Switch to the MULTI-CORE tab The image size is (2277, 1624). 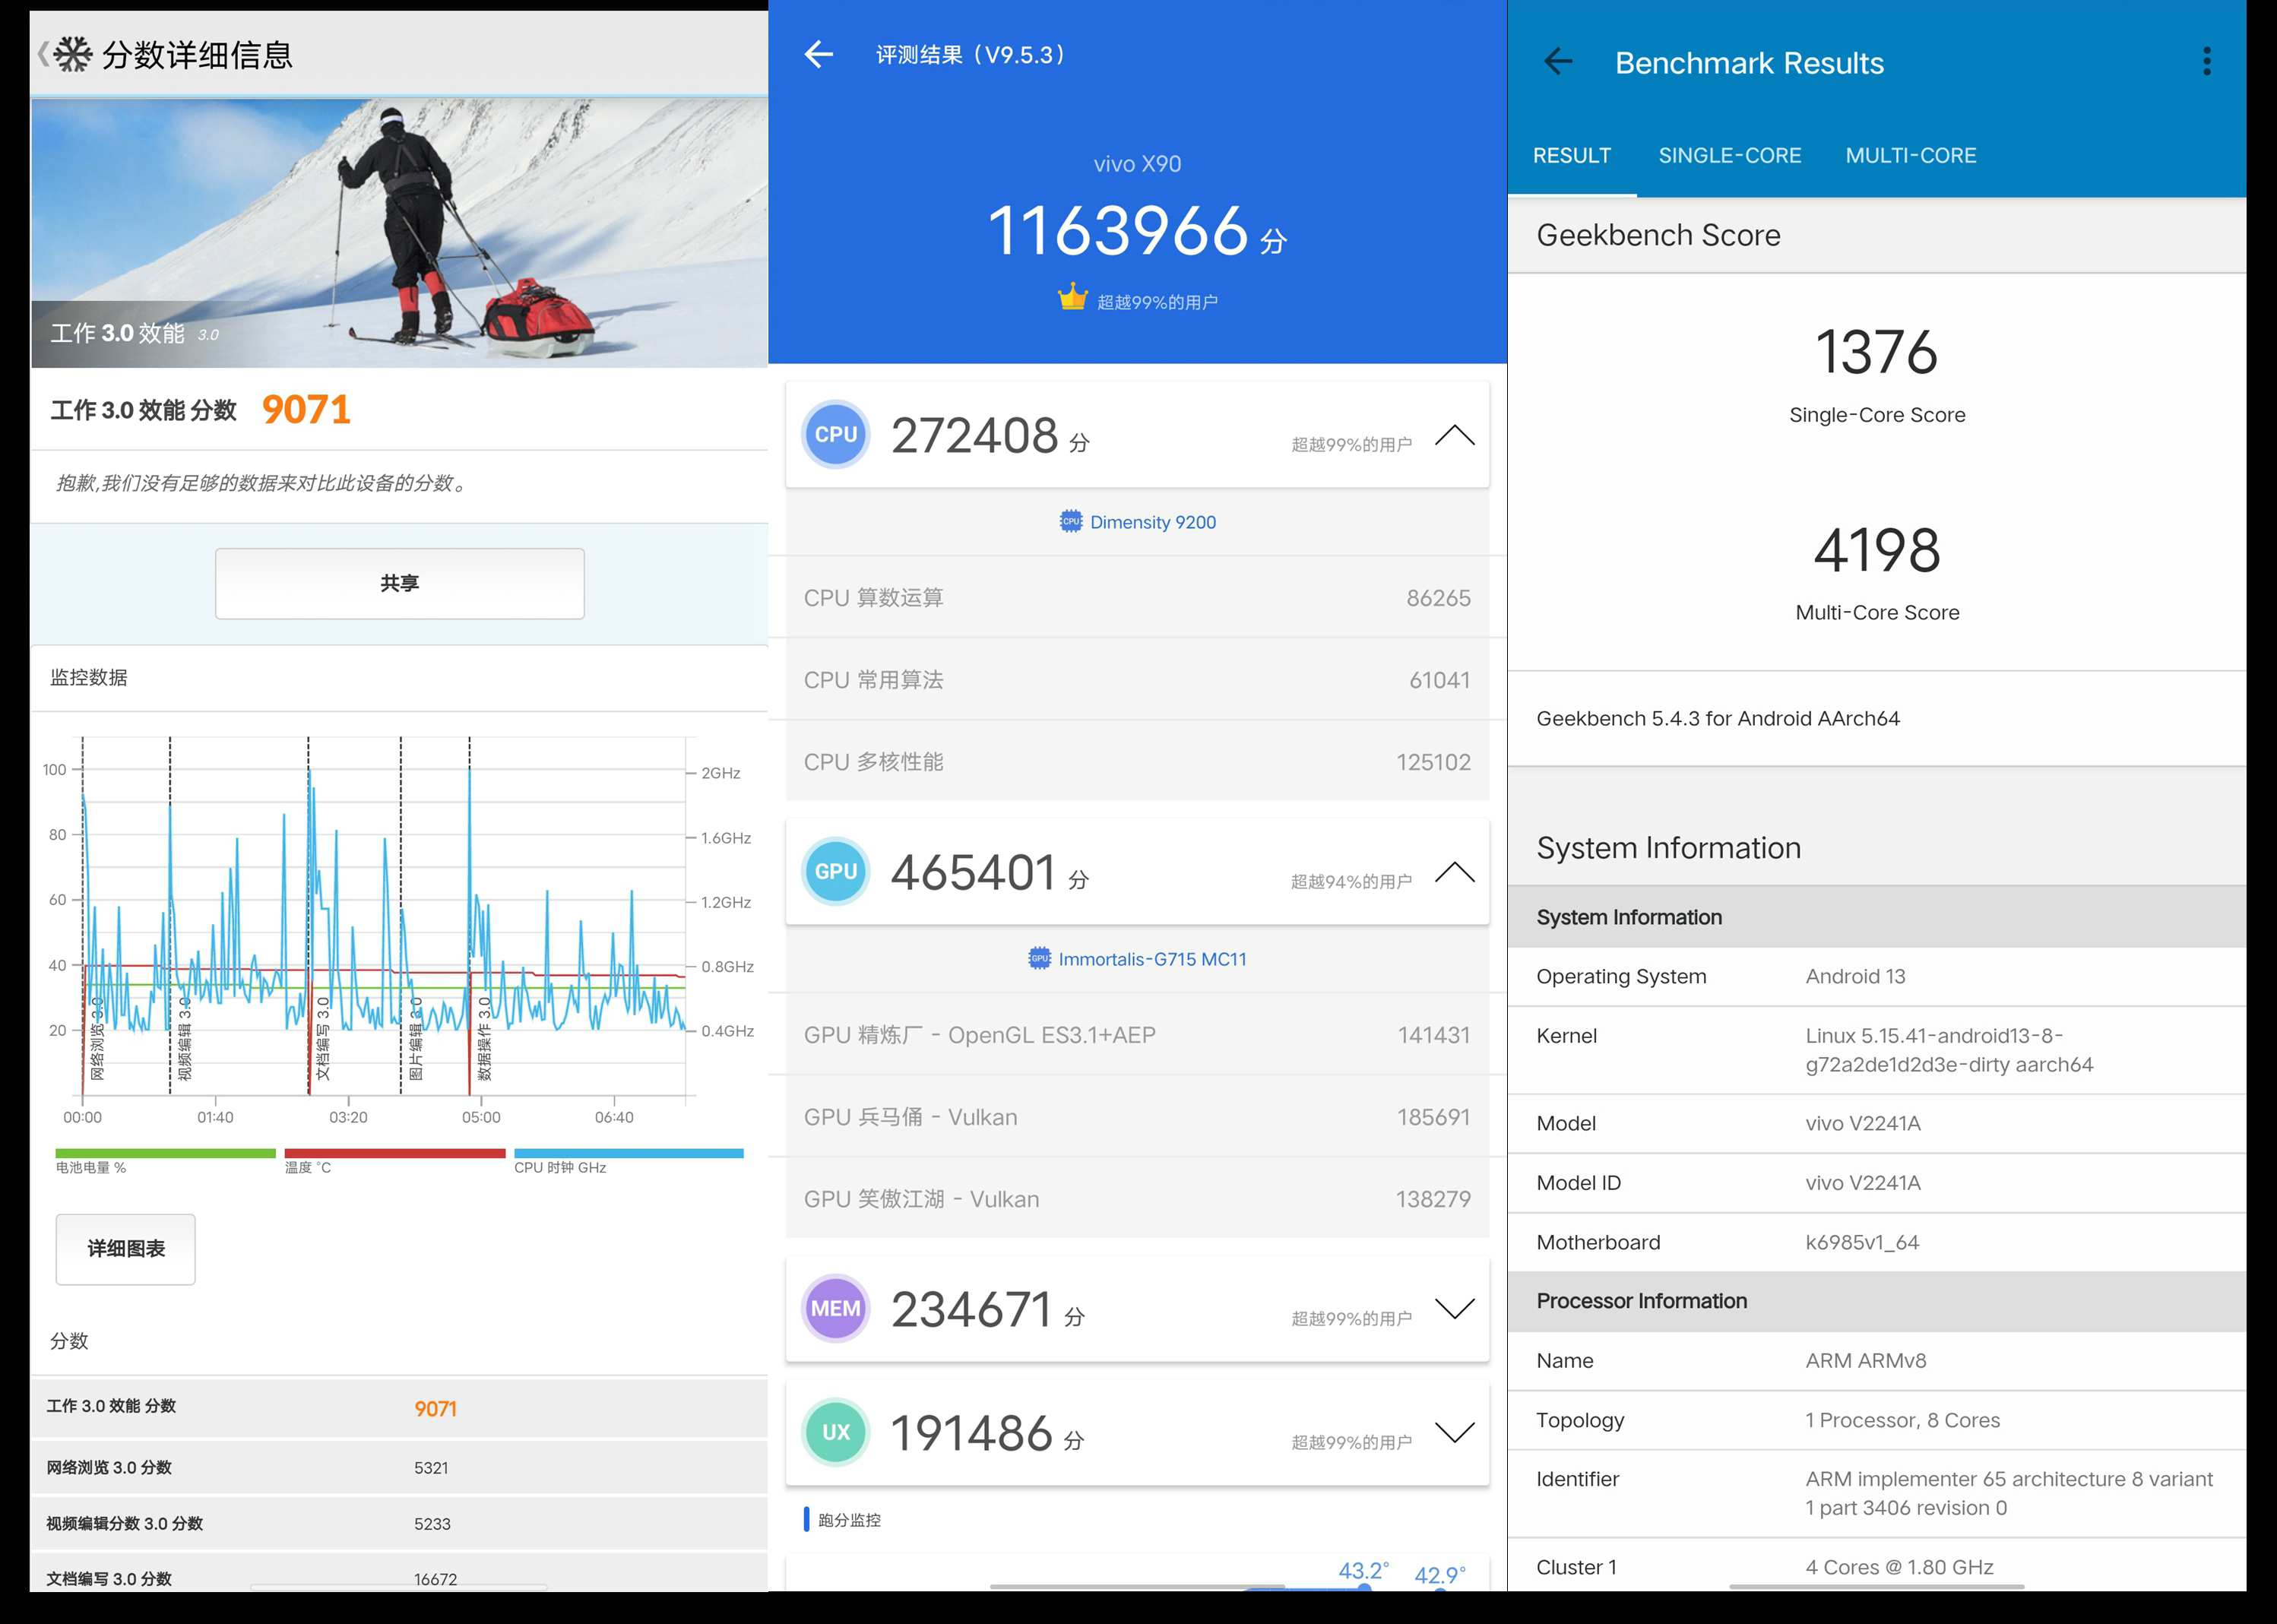point(1911,156)
